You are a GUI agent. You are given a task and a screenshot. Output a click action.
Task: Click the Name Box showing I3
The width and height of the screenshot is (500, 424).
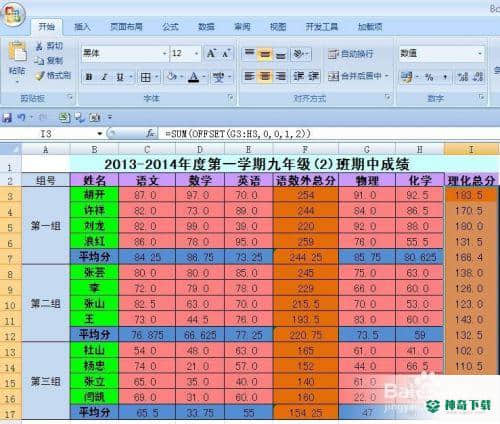(x=53, y=134)
